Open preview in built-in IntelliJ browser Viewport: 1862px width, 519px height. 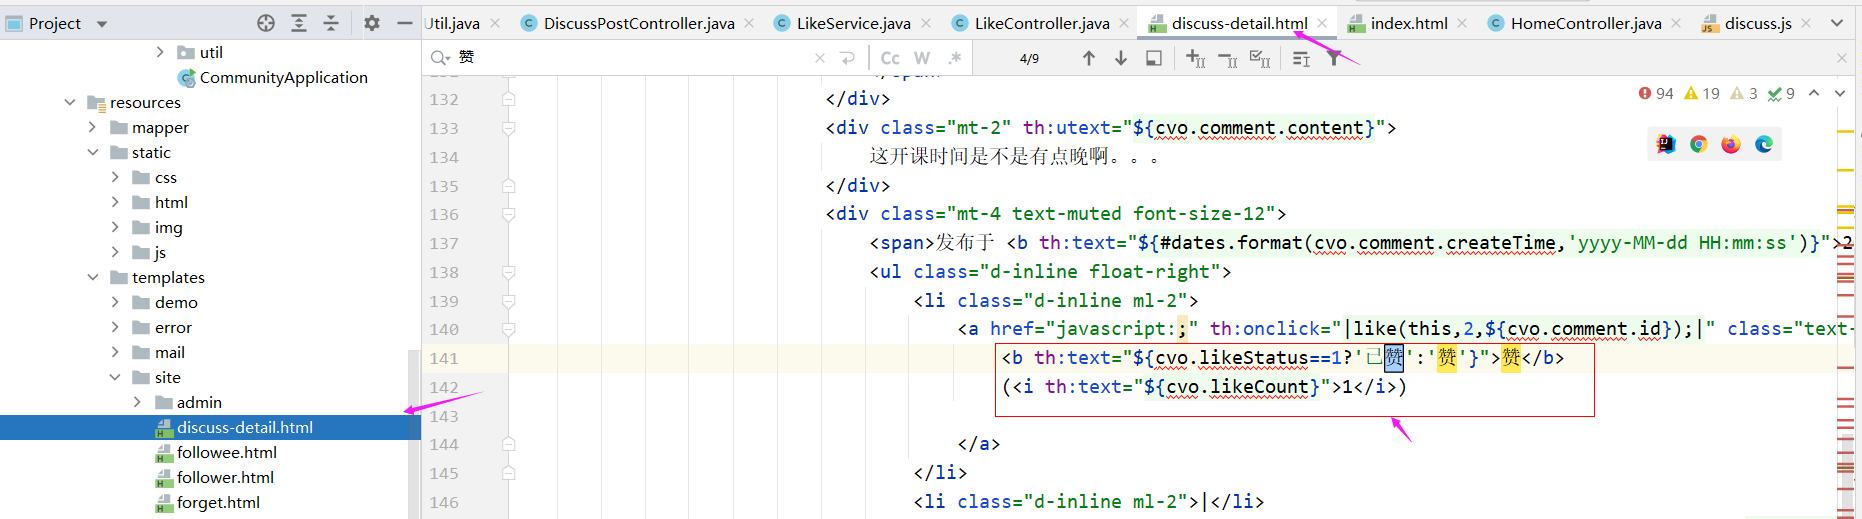1666,144
